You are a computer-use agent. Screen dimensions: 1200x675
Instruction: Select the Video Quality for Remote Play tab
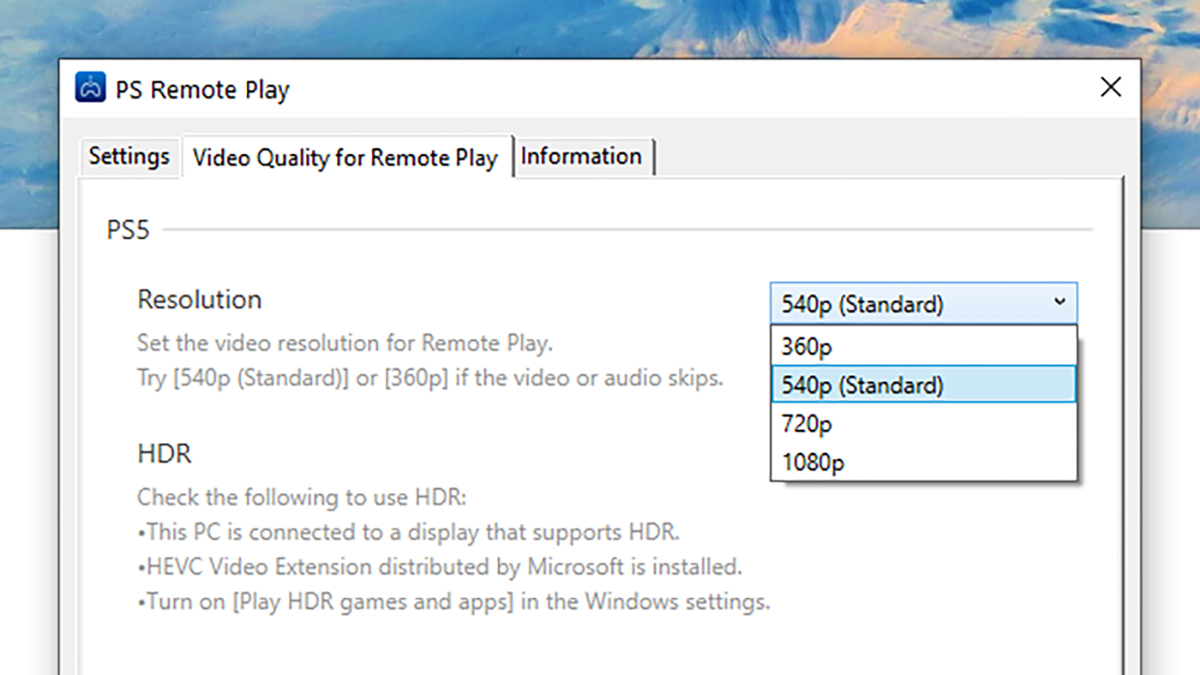click(345, 157)
